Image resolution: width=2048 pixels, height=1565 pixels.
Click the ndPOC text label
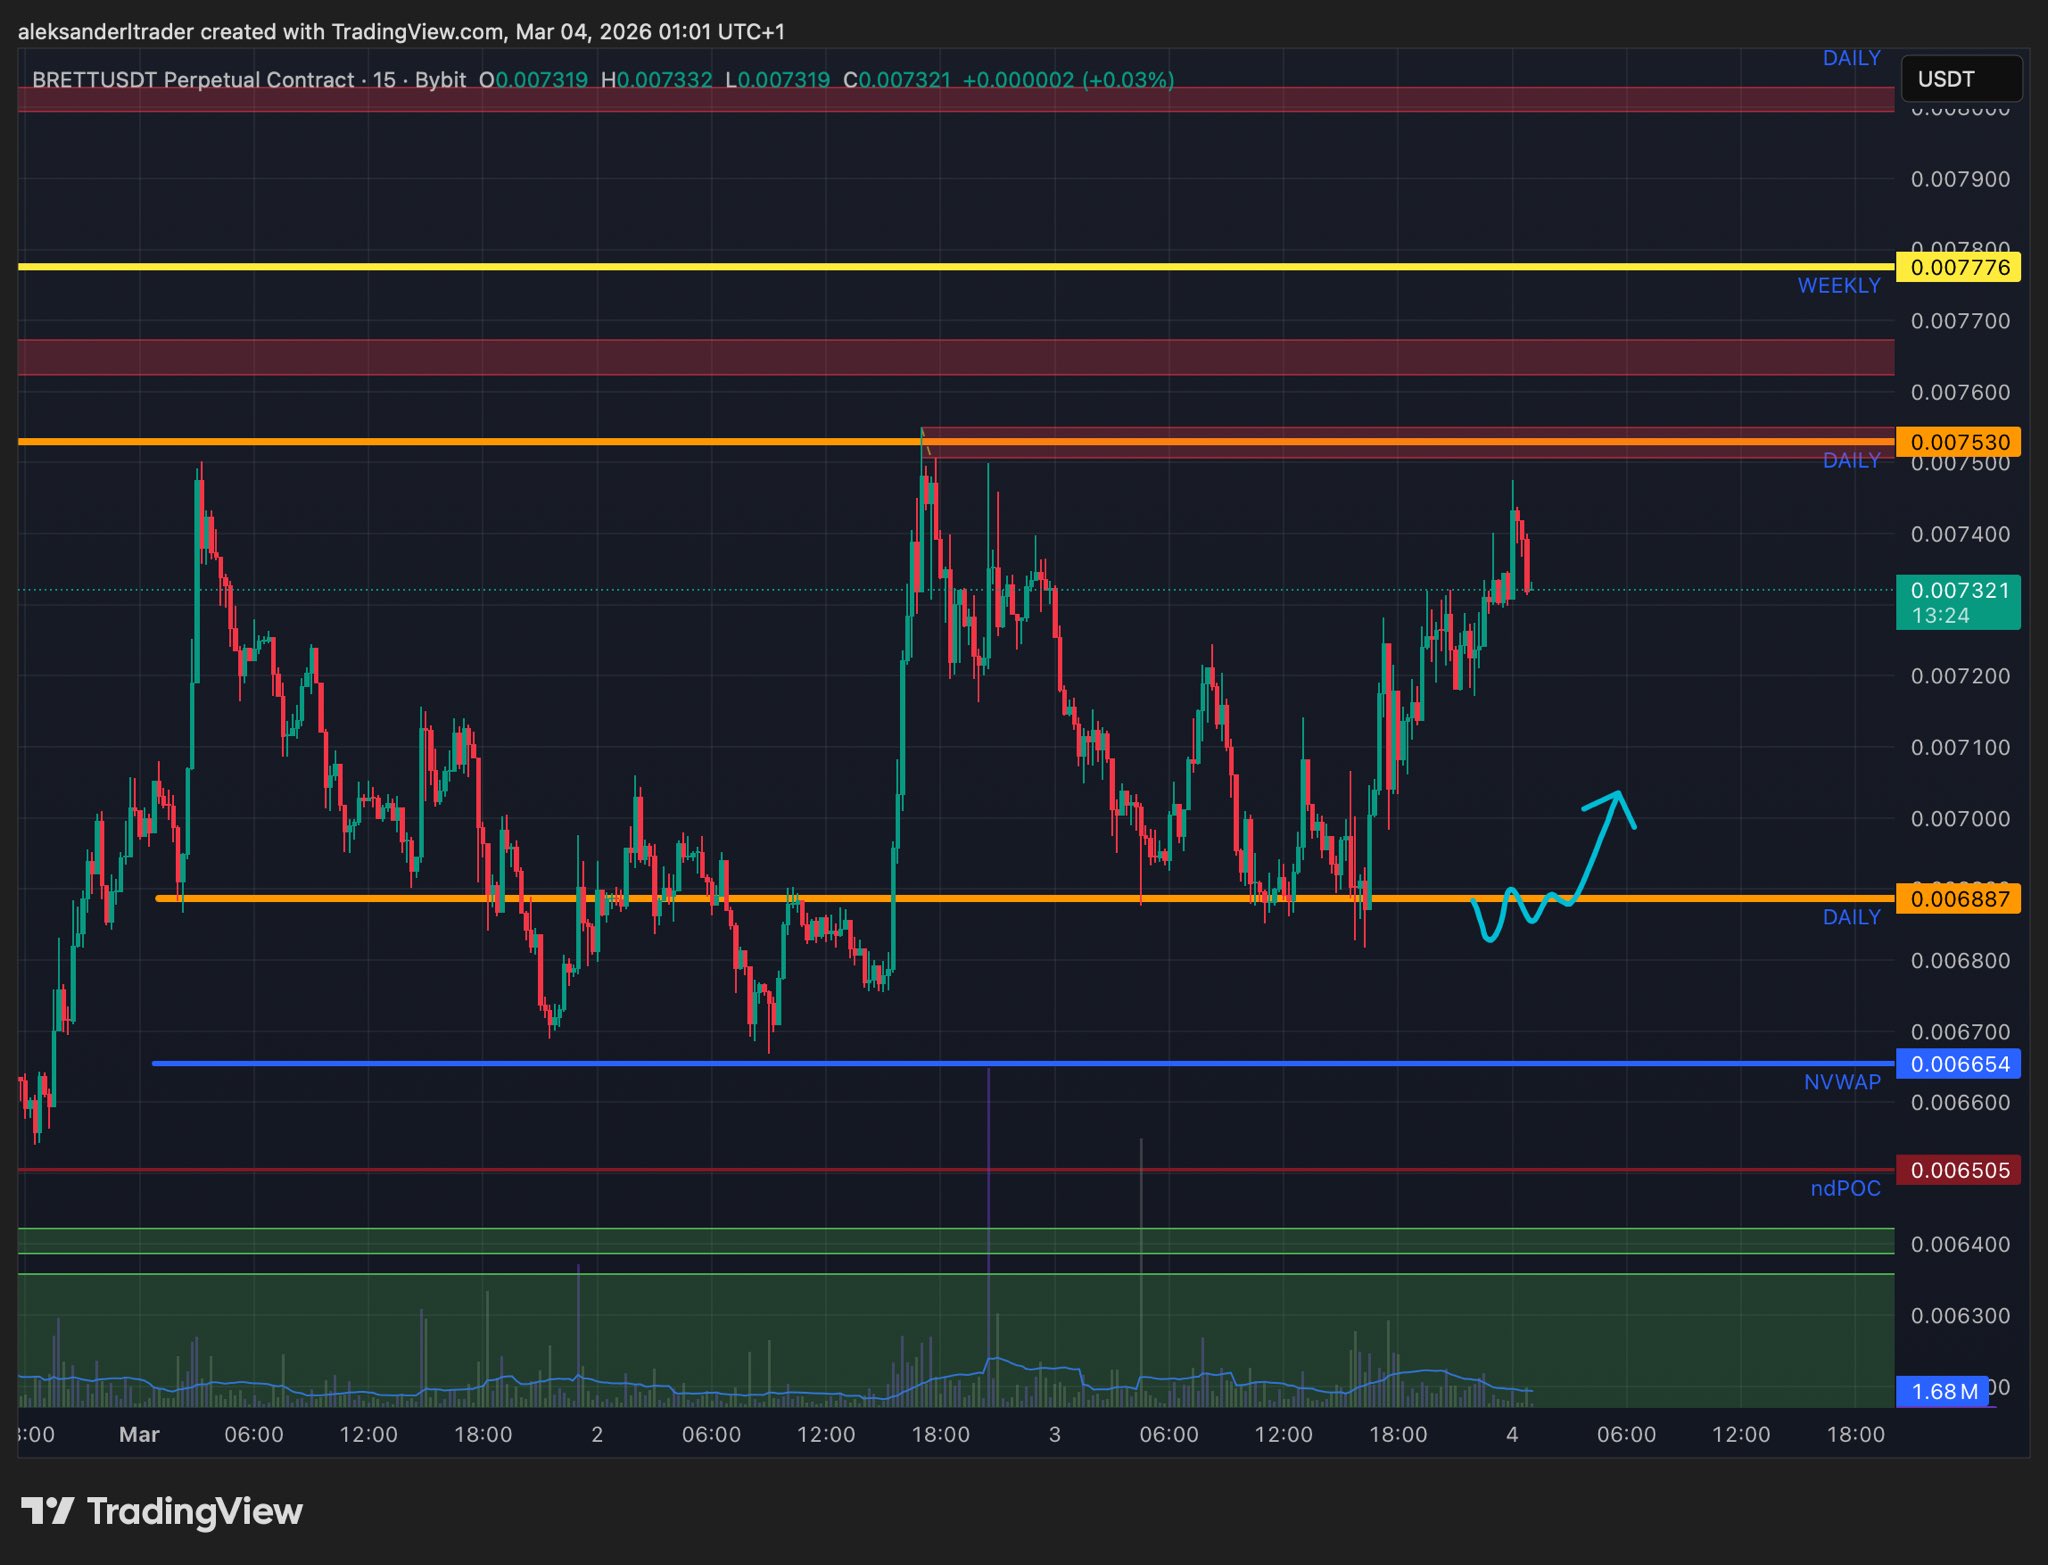pos(1845,1188)
